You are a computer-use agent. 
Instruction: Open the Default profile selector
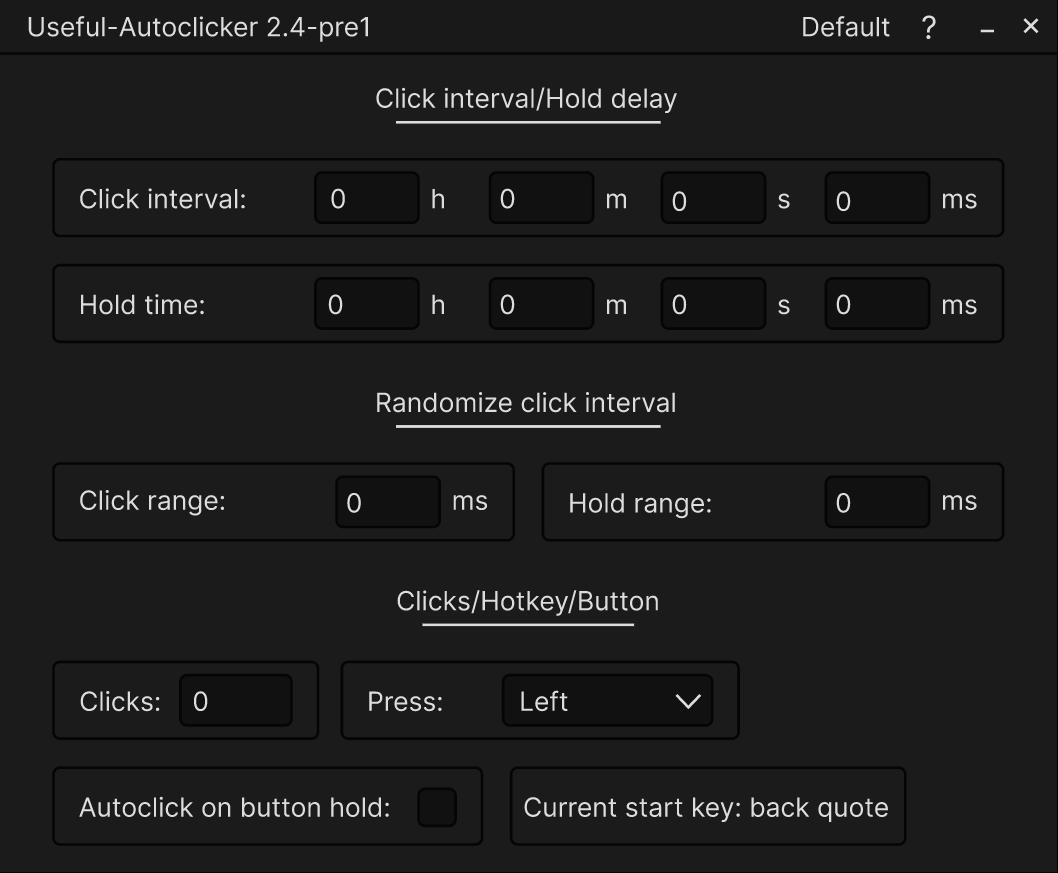point(845,28)
